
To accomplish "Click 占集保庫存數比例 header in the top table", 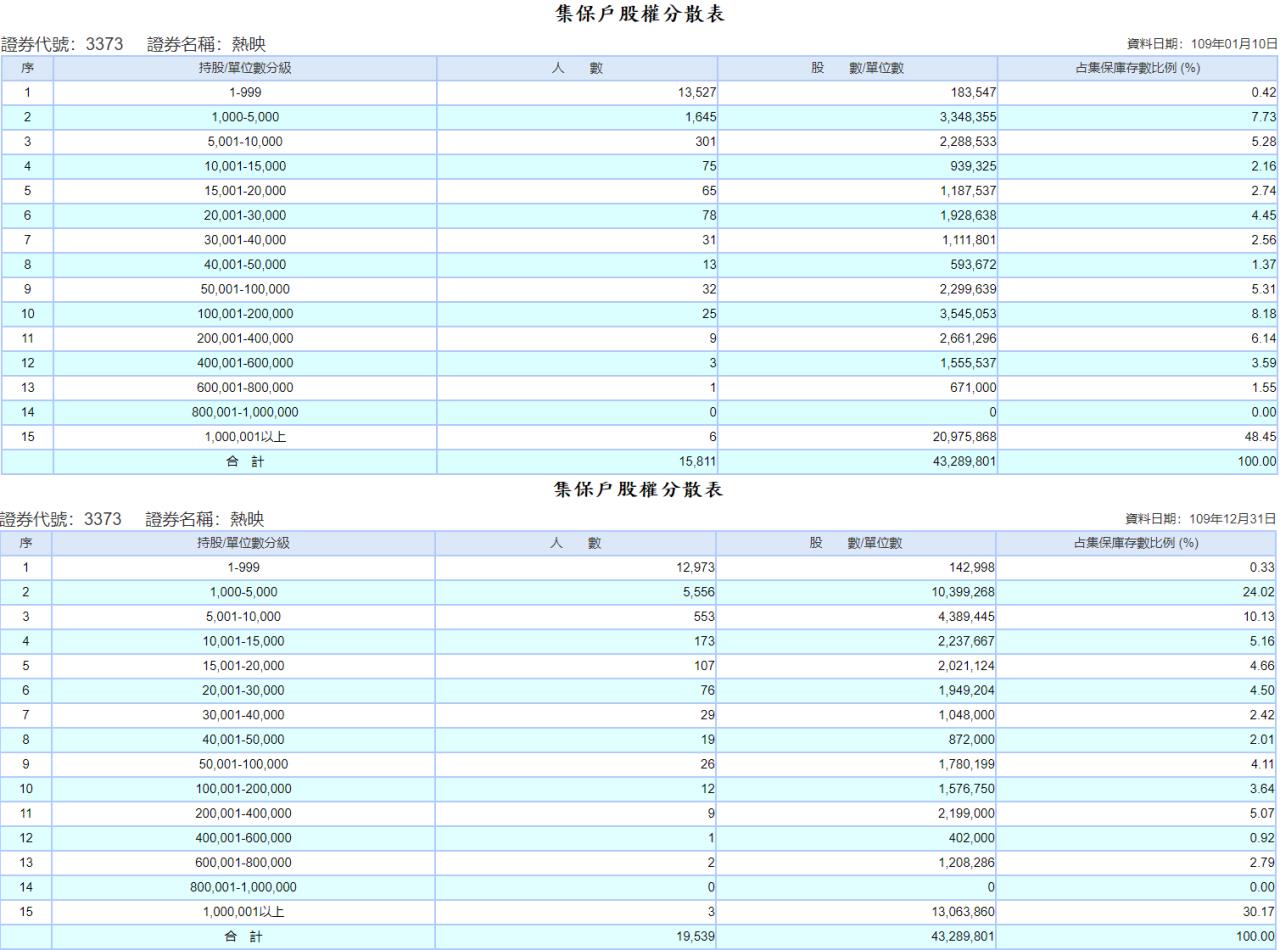I will [x=1136, y=68].
